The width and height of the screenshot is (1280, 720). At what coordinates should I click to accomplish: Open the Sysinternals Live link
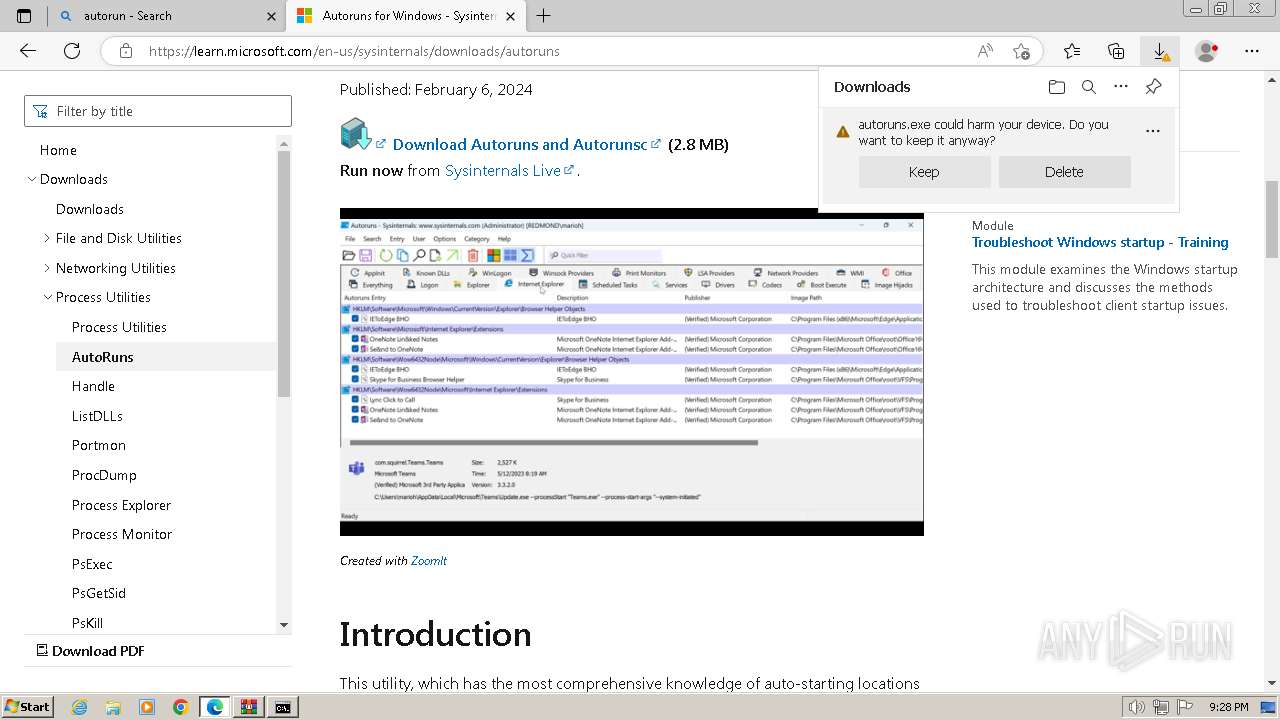point(503,171)
